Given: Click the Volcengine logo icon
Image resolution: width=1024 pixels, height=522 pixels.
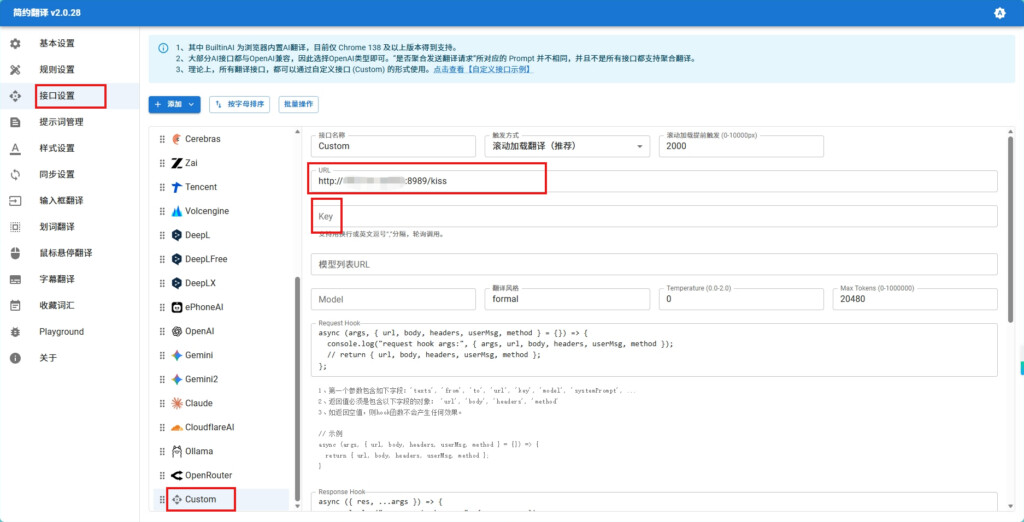Looking at the screenshot, I should point(176,211).
